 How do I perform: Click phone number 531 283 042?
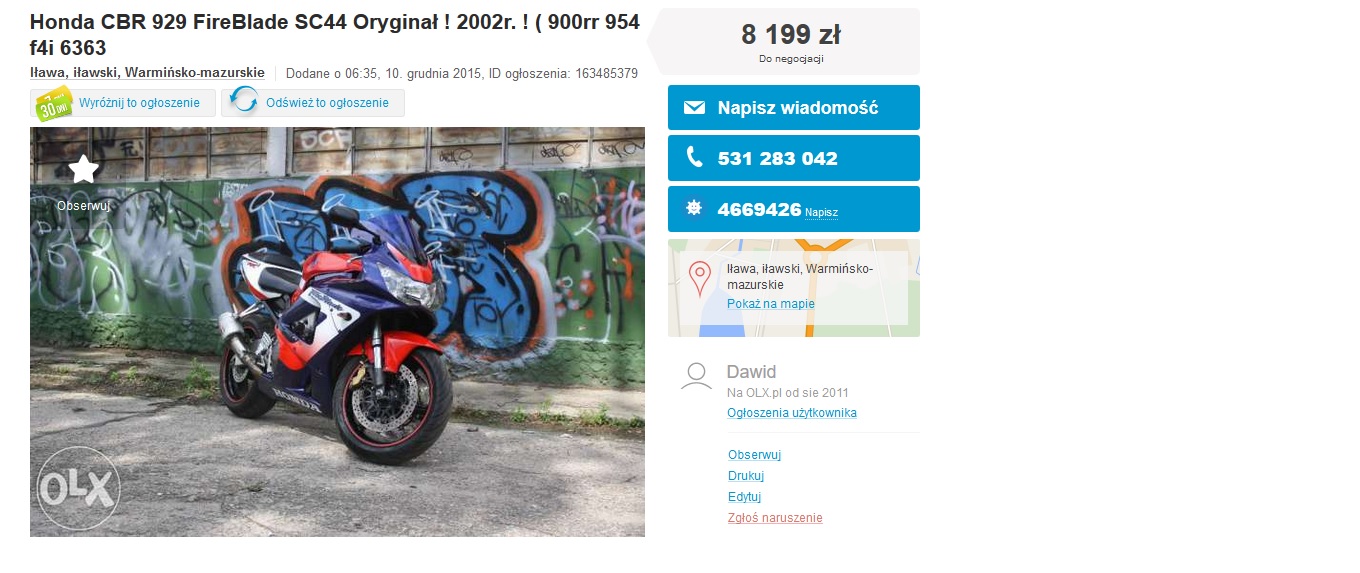tap(778, 158)
